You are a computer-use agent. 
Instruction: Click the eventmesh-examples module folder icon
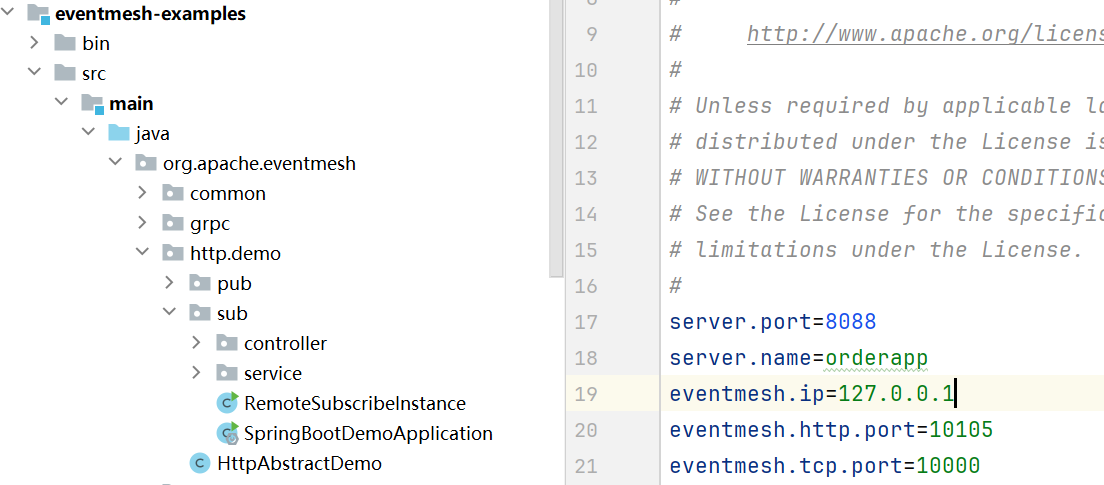(38, 14)
